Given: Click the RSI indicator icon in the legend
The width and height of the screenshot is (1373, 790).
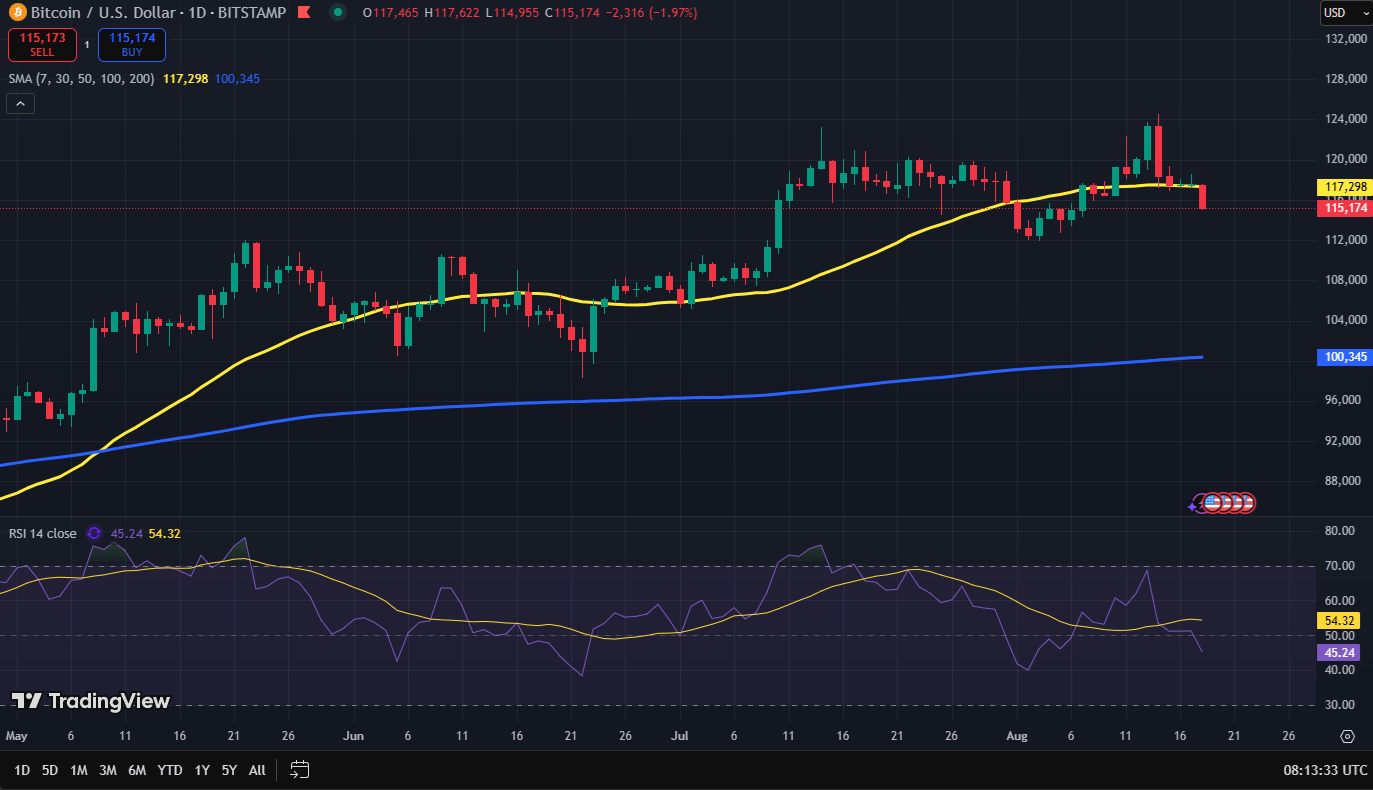Looking at the screenshot, I should click(x=93, y=534).
